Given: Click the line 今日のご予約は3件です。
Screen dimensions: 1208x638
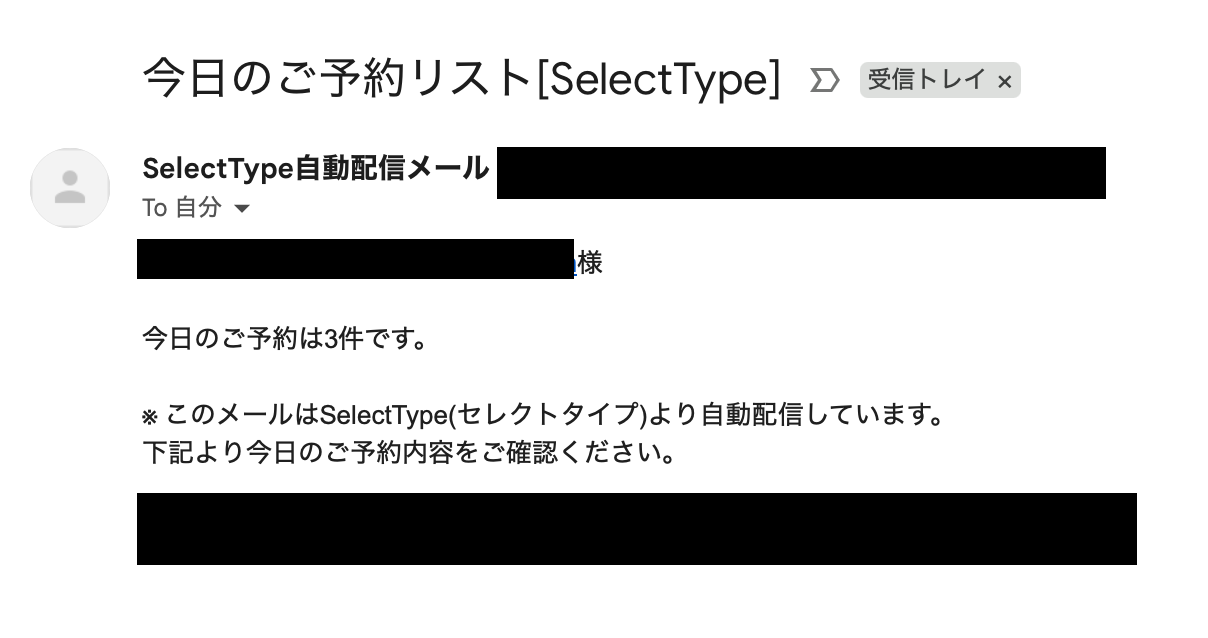Looking at the screenshot, I should [x=285, y=339].
